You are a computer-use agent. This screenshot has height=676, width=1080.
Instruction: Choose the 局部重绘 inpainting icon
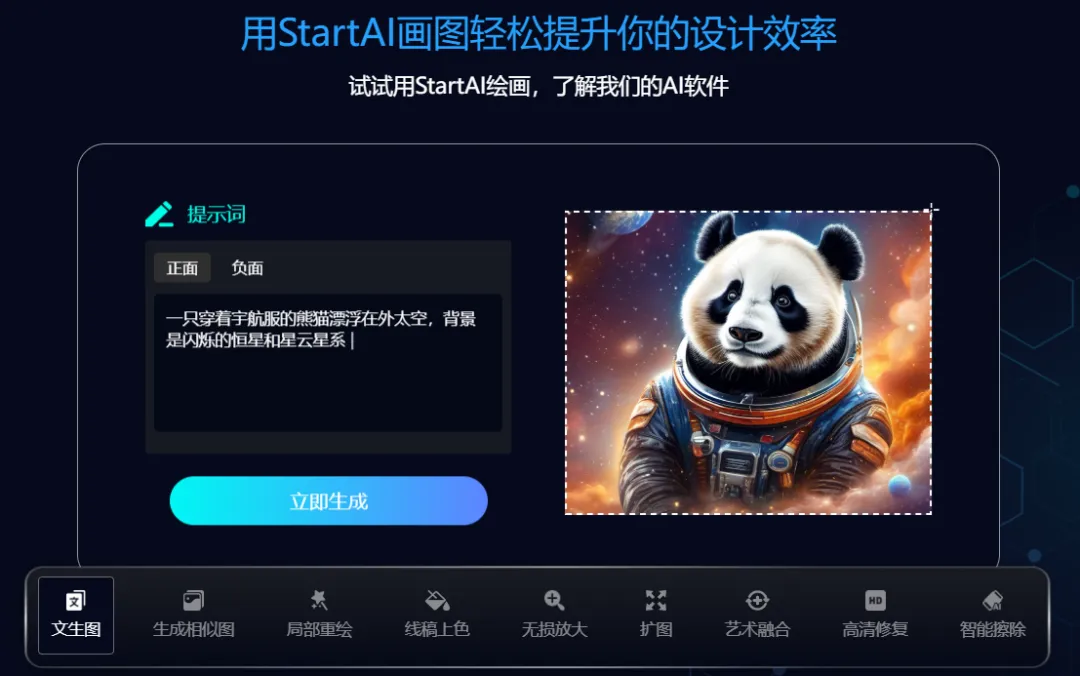319,601
